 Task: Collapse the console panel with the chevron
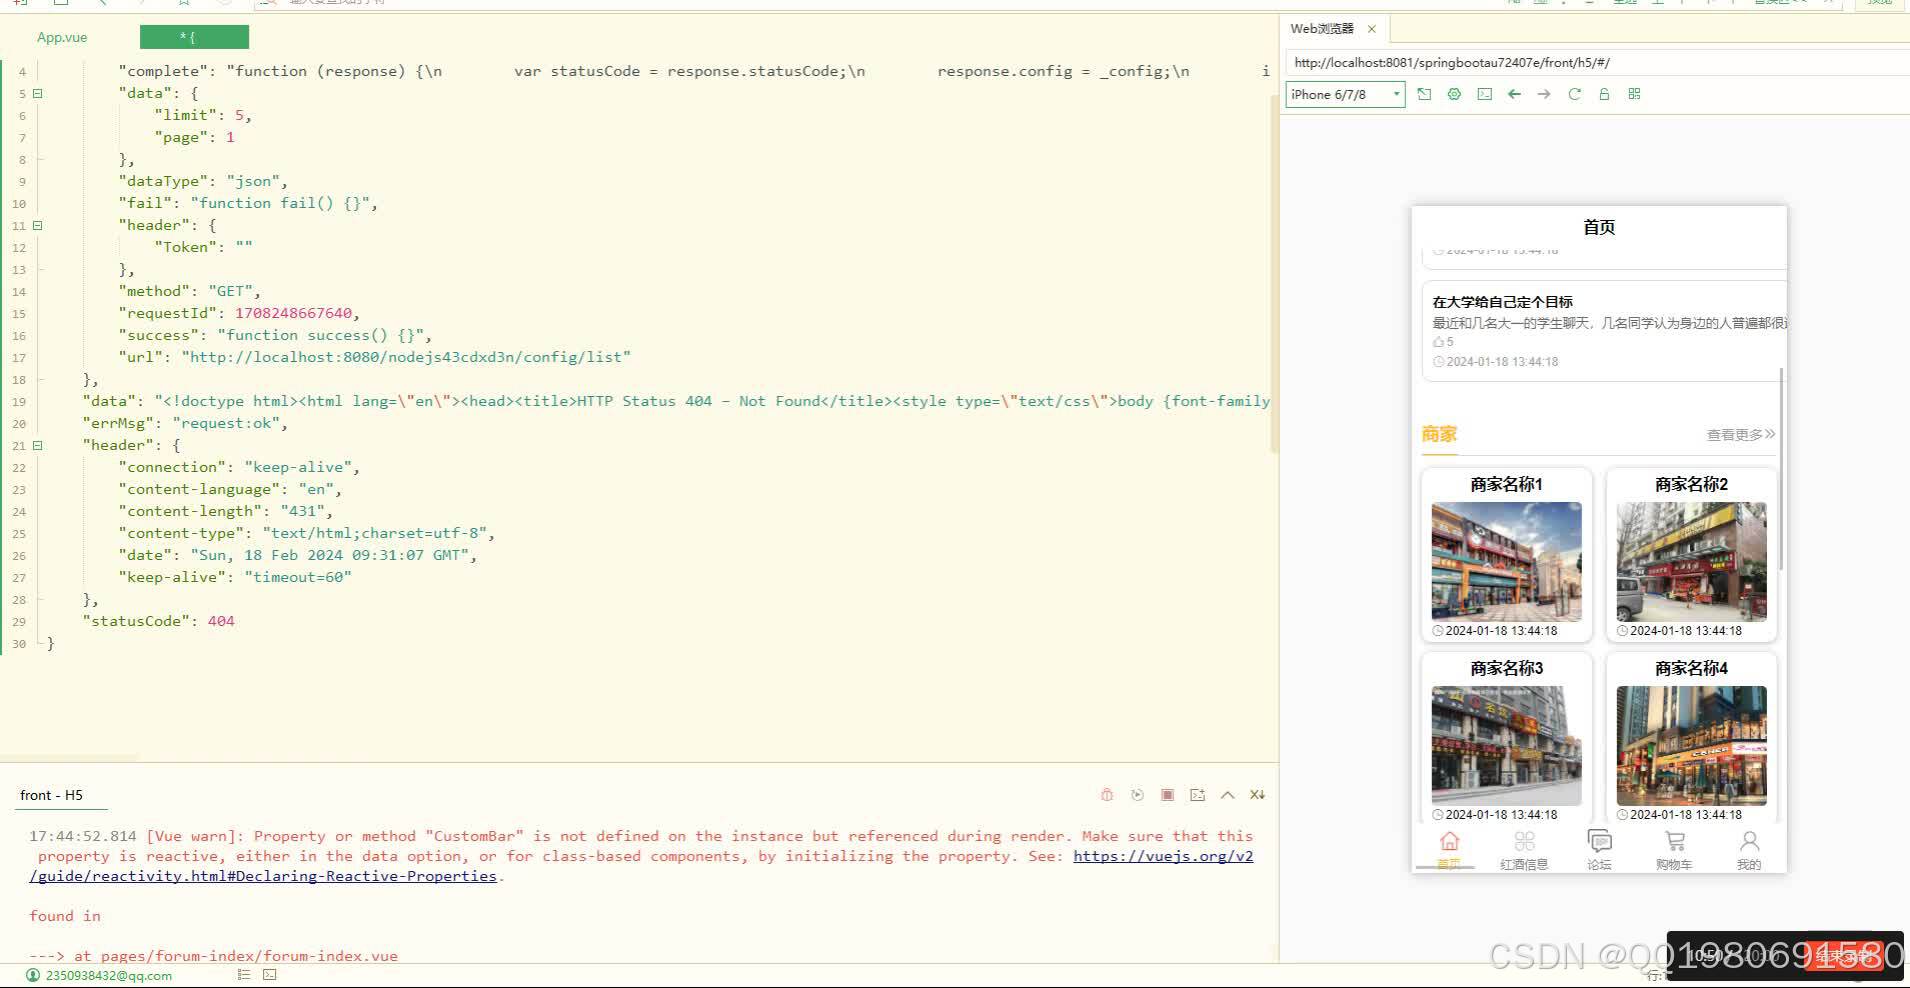tap(1227, 794)
